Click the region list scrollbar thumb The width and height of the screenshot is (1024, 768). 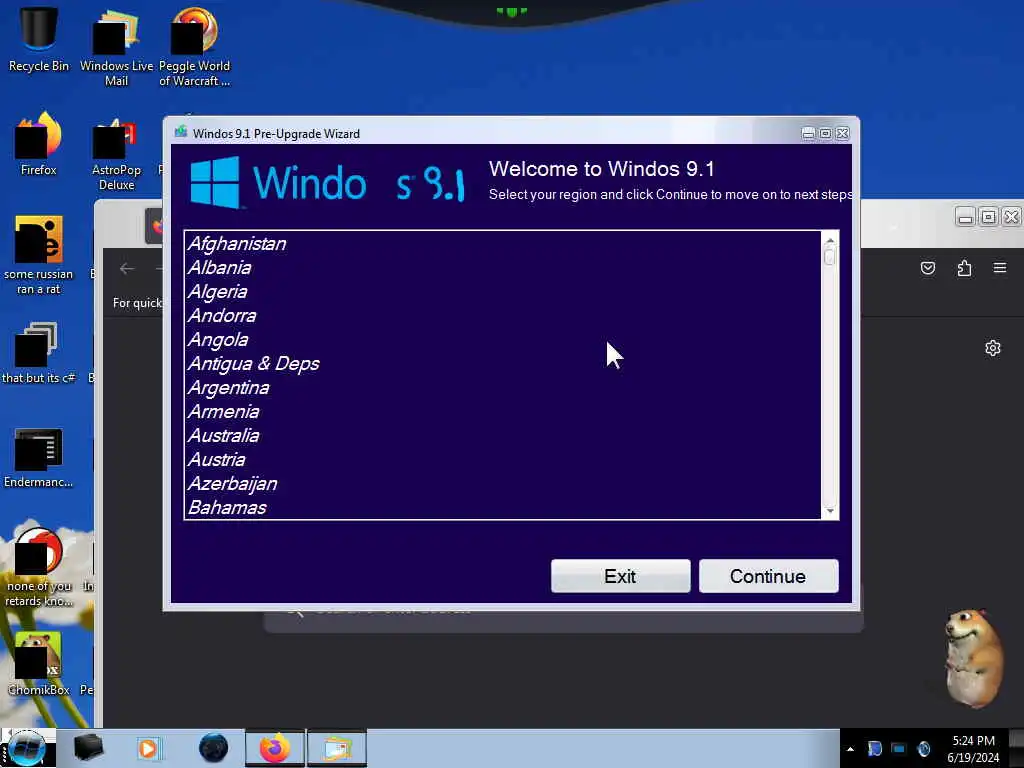coord(829,256)
